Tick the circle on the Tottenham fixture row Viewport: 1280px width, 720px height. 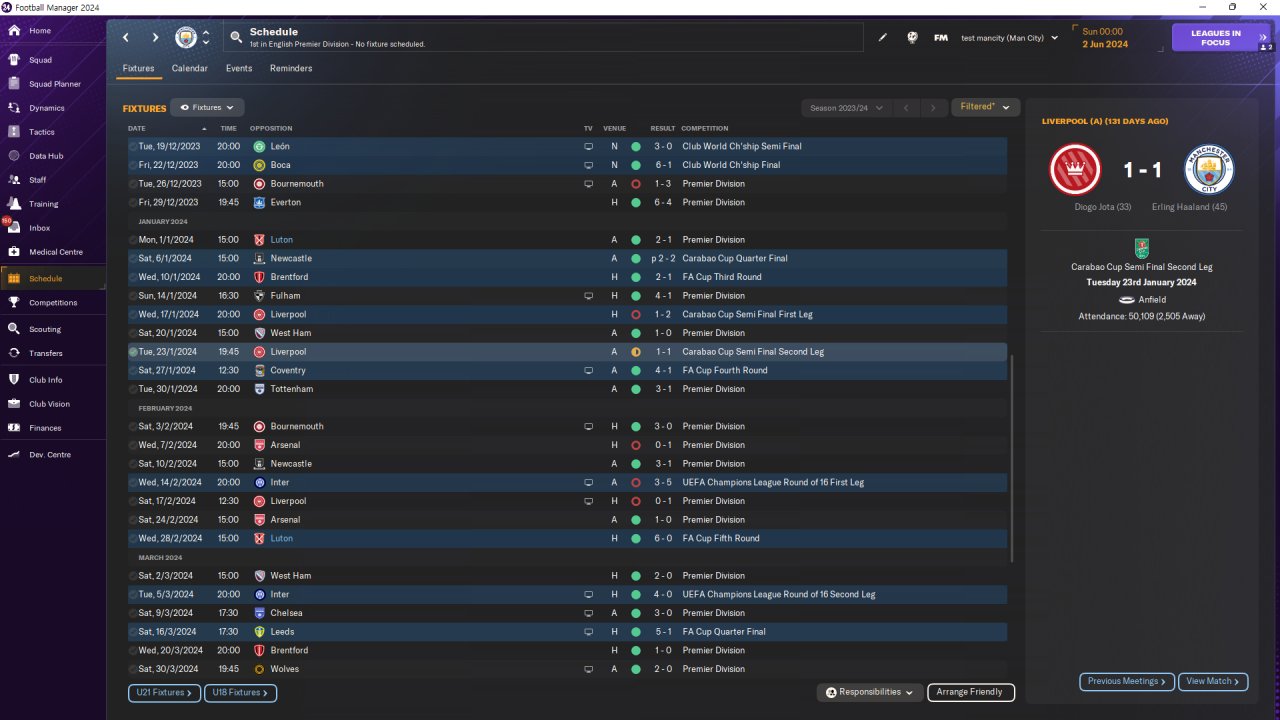point(133,389)
